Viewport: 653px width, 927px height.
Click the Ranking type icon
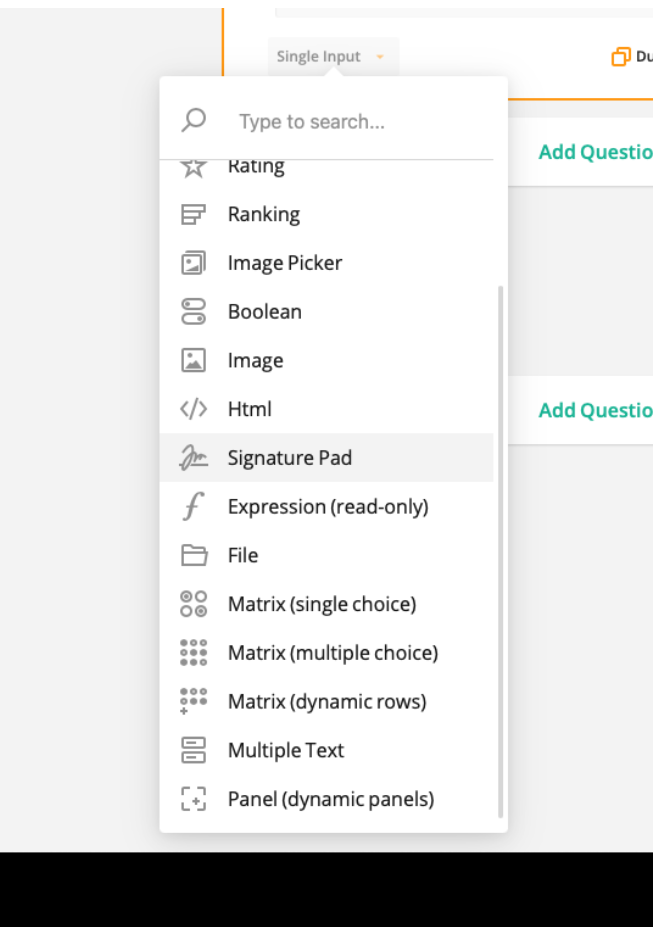(193, 214)
